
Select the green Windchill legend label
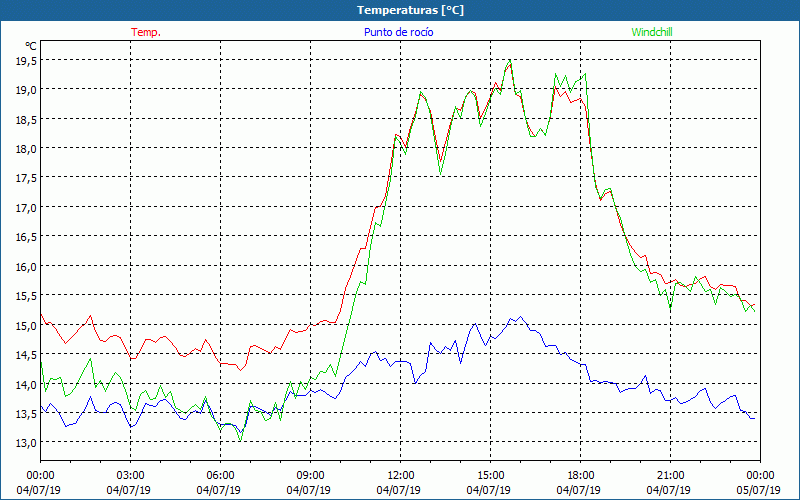(x=652, y=32)
